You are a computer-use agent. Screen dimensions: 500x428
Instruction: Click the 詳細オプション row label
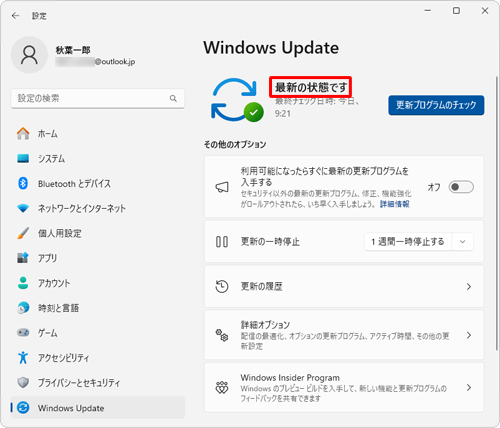(265, 325)
